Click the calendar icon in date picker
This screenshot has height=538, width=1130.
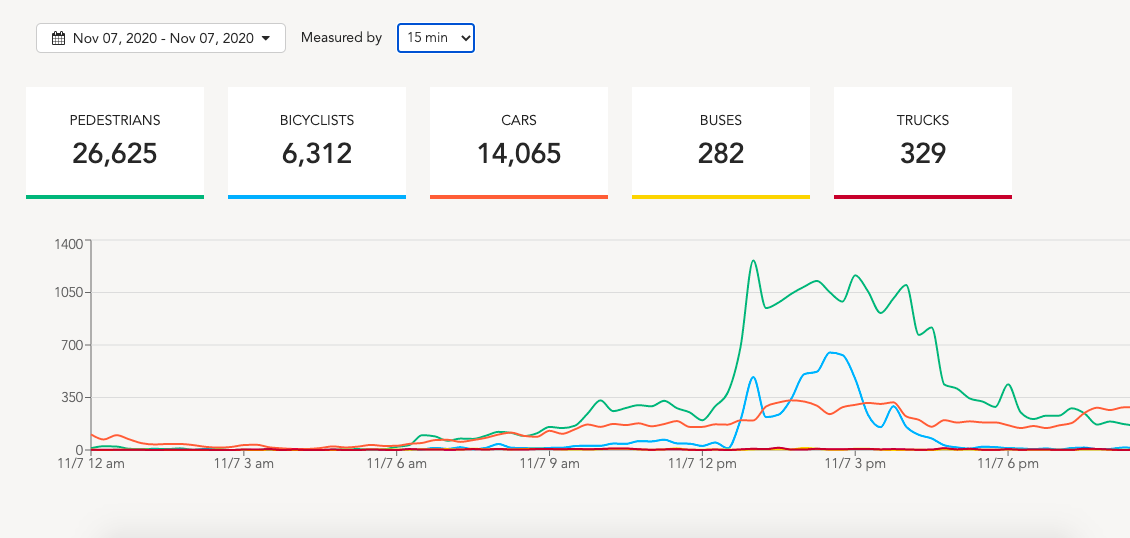click(x=58, y=39)
